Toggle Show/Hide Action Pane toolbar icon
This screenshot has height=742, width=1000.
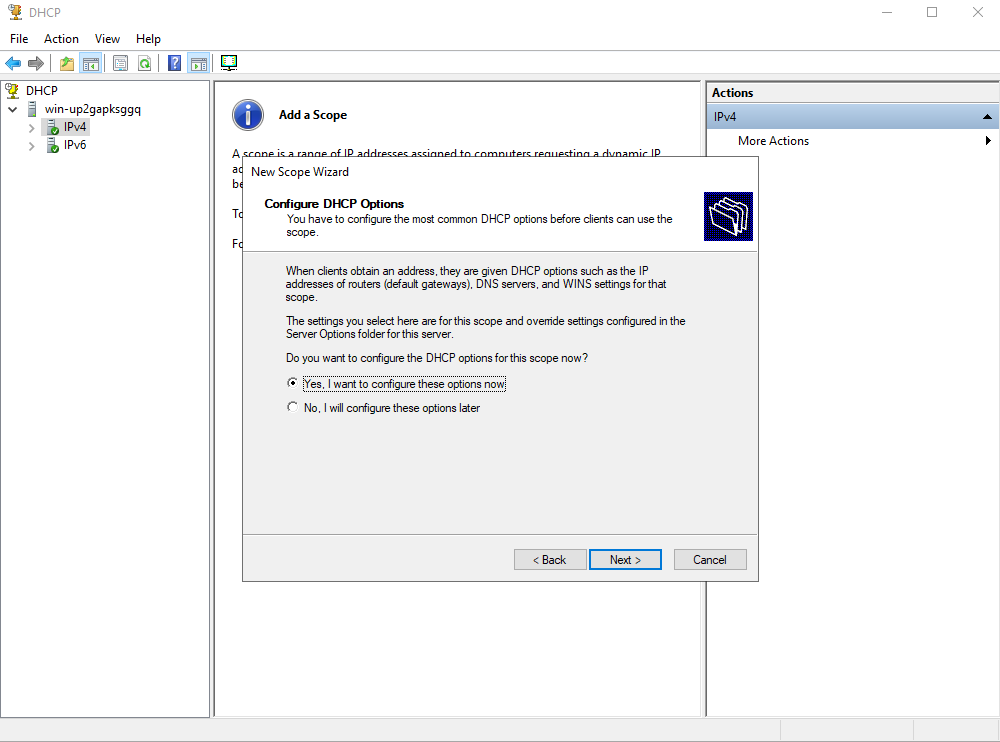coord(198,63)
